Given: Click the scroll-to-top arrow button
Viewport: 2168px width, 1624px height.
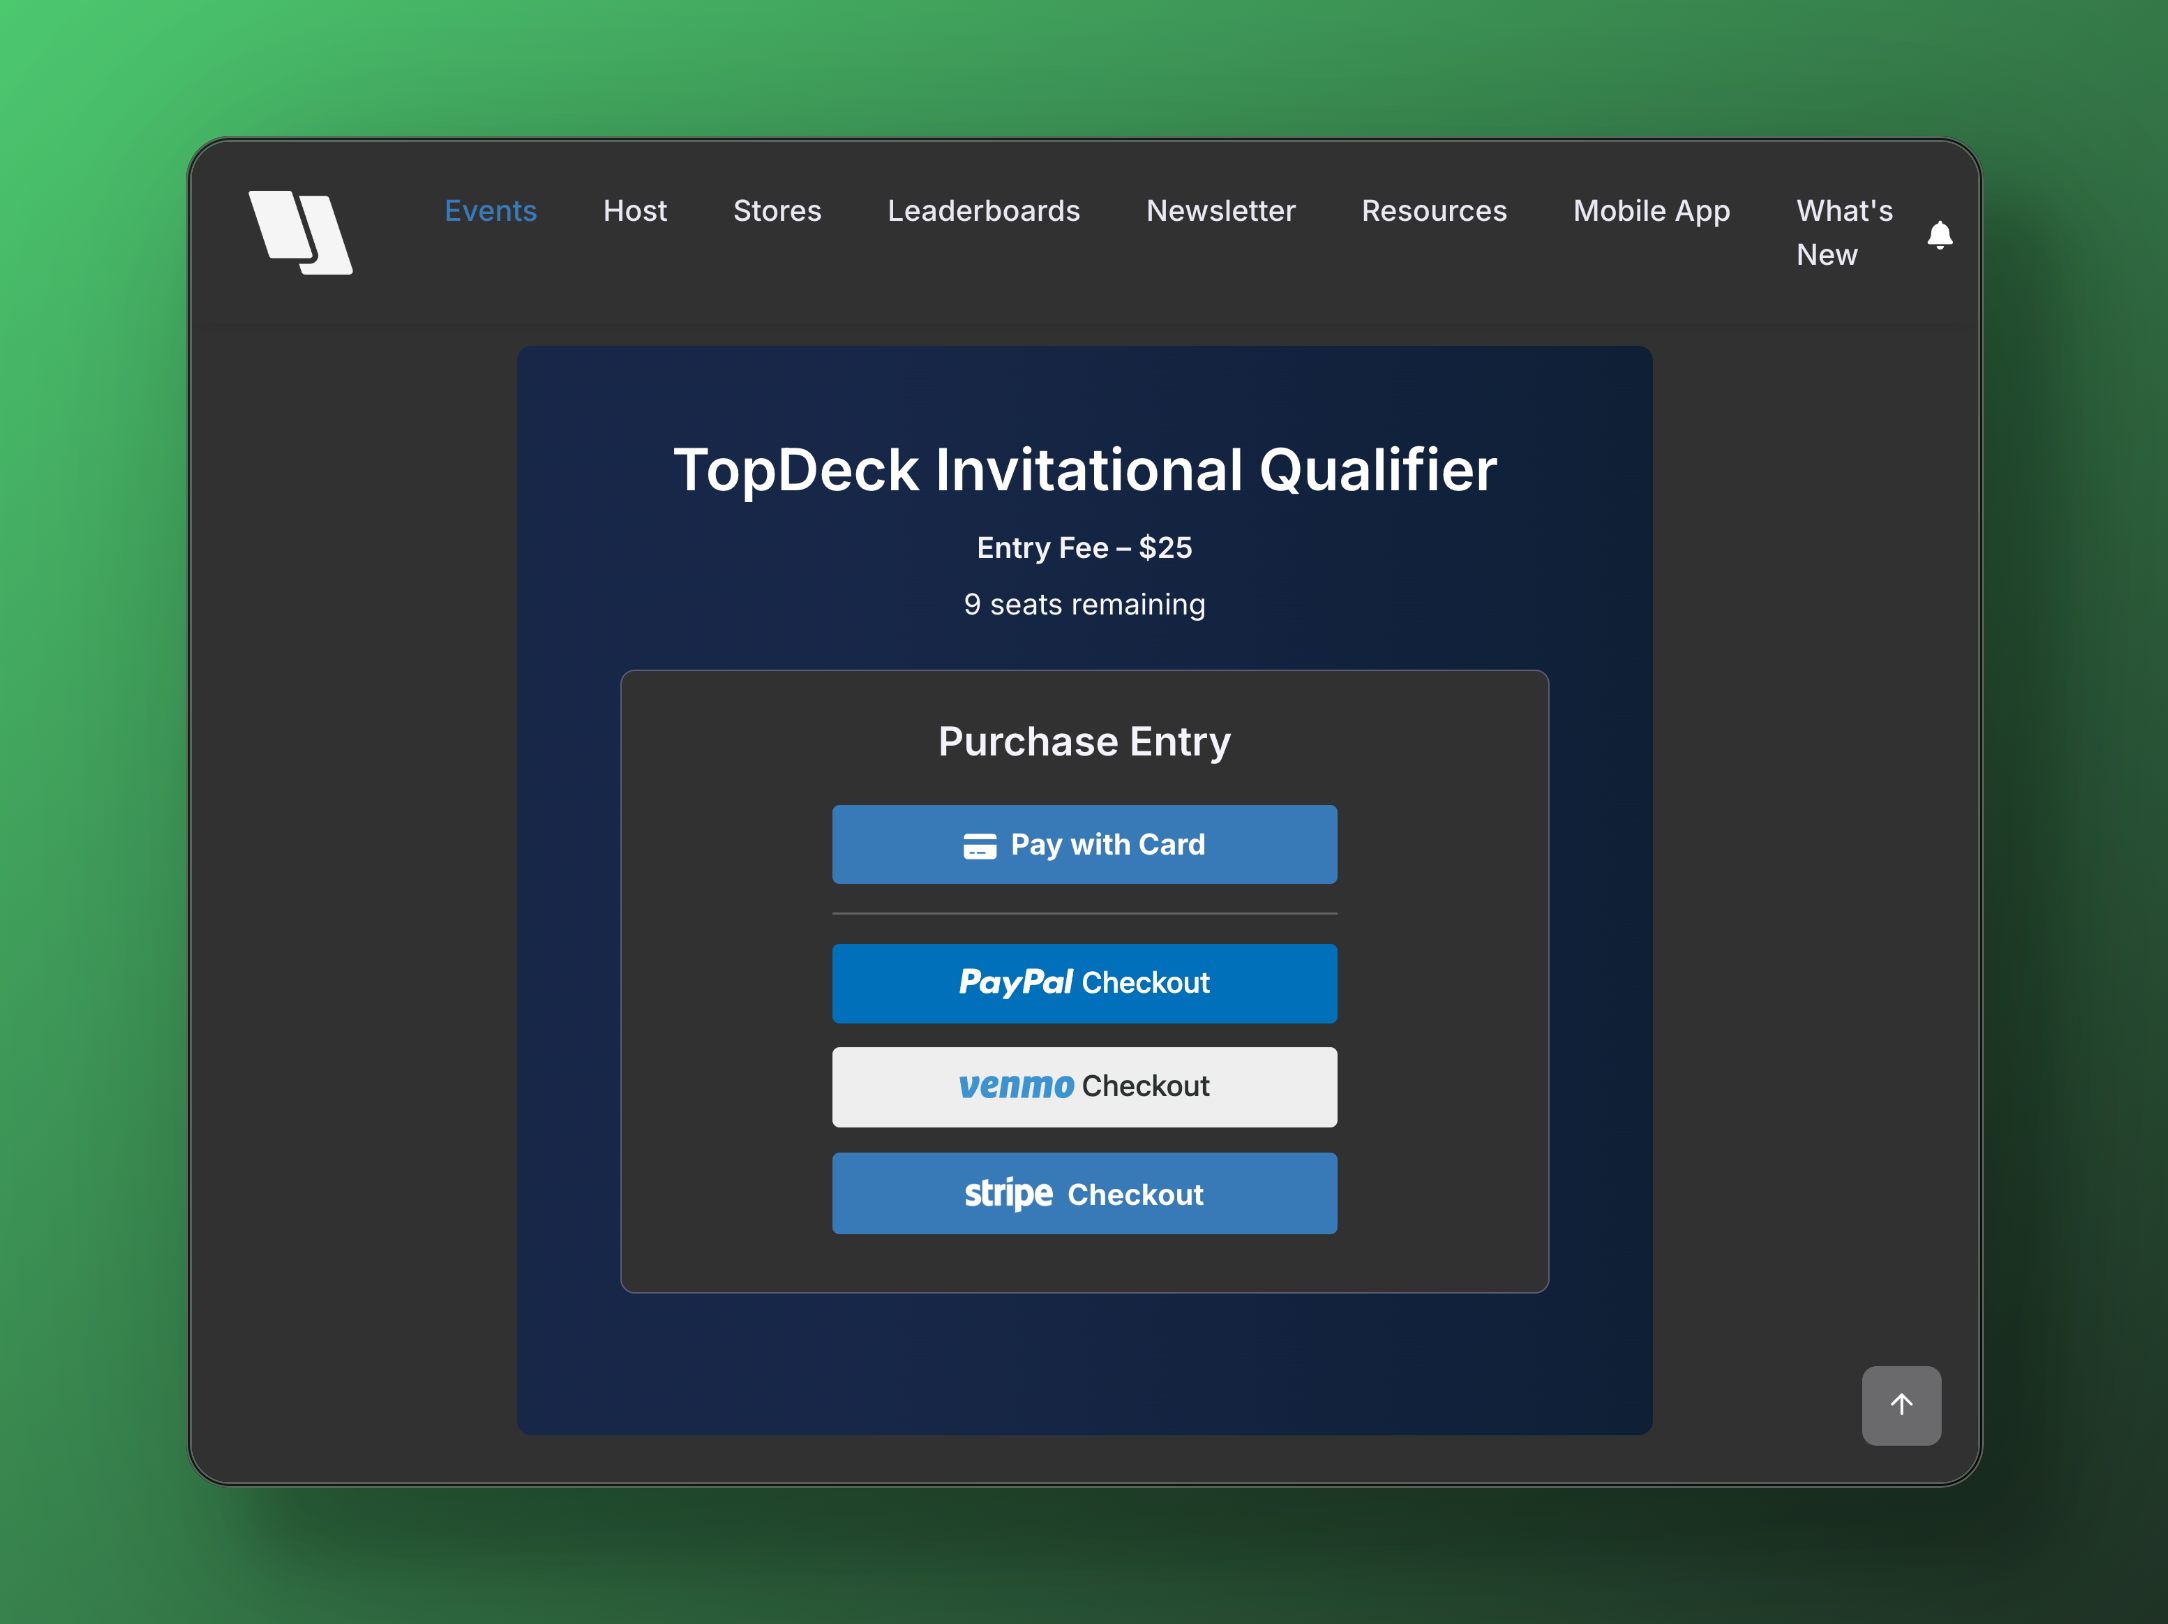Looking at the screenshot, I should point(1900,1404).
